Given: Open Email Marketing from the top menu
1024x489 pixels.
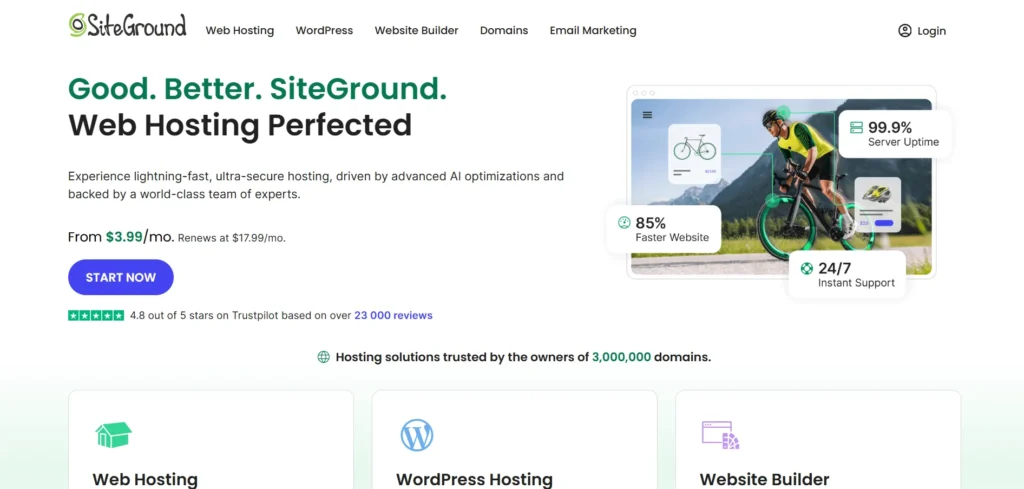Looking at the screenshot, I should 593,31.
